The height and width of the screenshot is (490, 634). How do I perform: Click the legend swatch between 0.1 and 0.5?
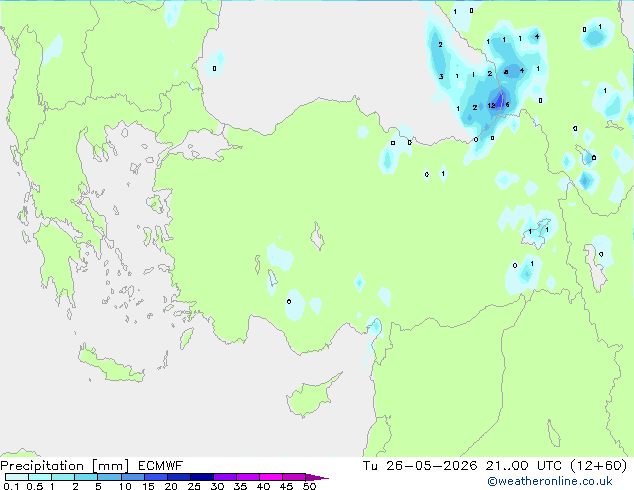pos(17,477)
